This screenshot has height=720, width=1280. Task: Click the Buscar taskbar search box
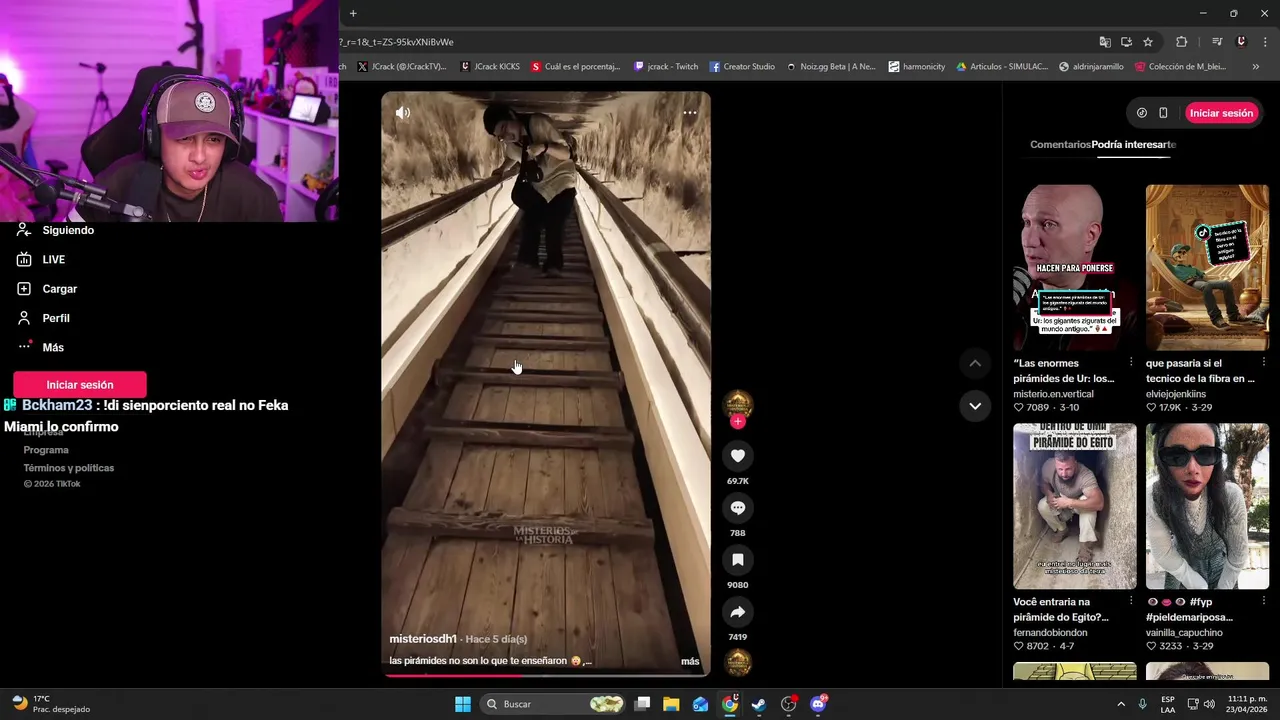(554, 704)
